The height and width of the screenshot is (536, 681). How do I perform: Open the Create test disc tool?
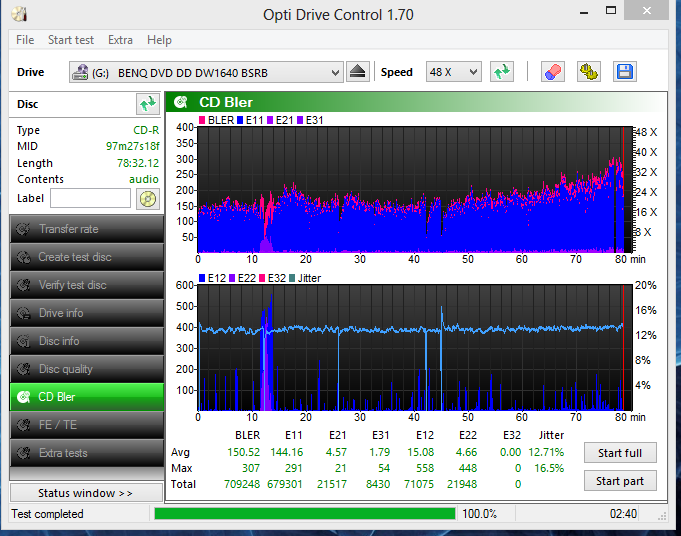coord(87,257)
